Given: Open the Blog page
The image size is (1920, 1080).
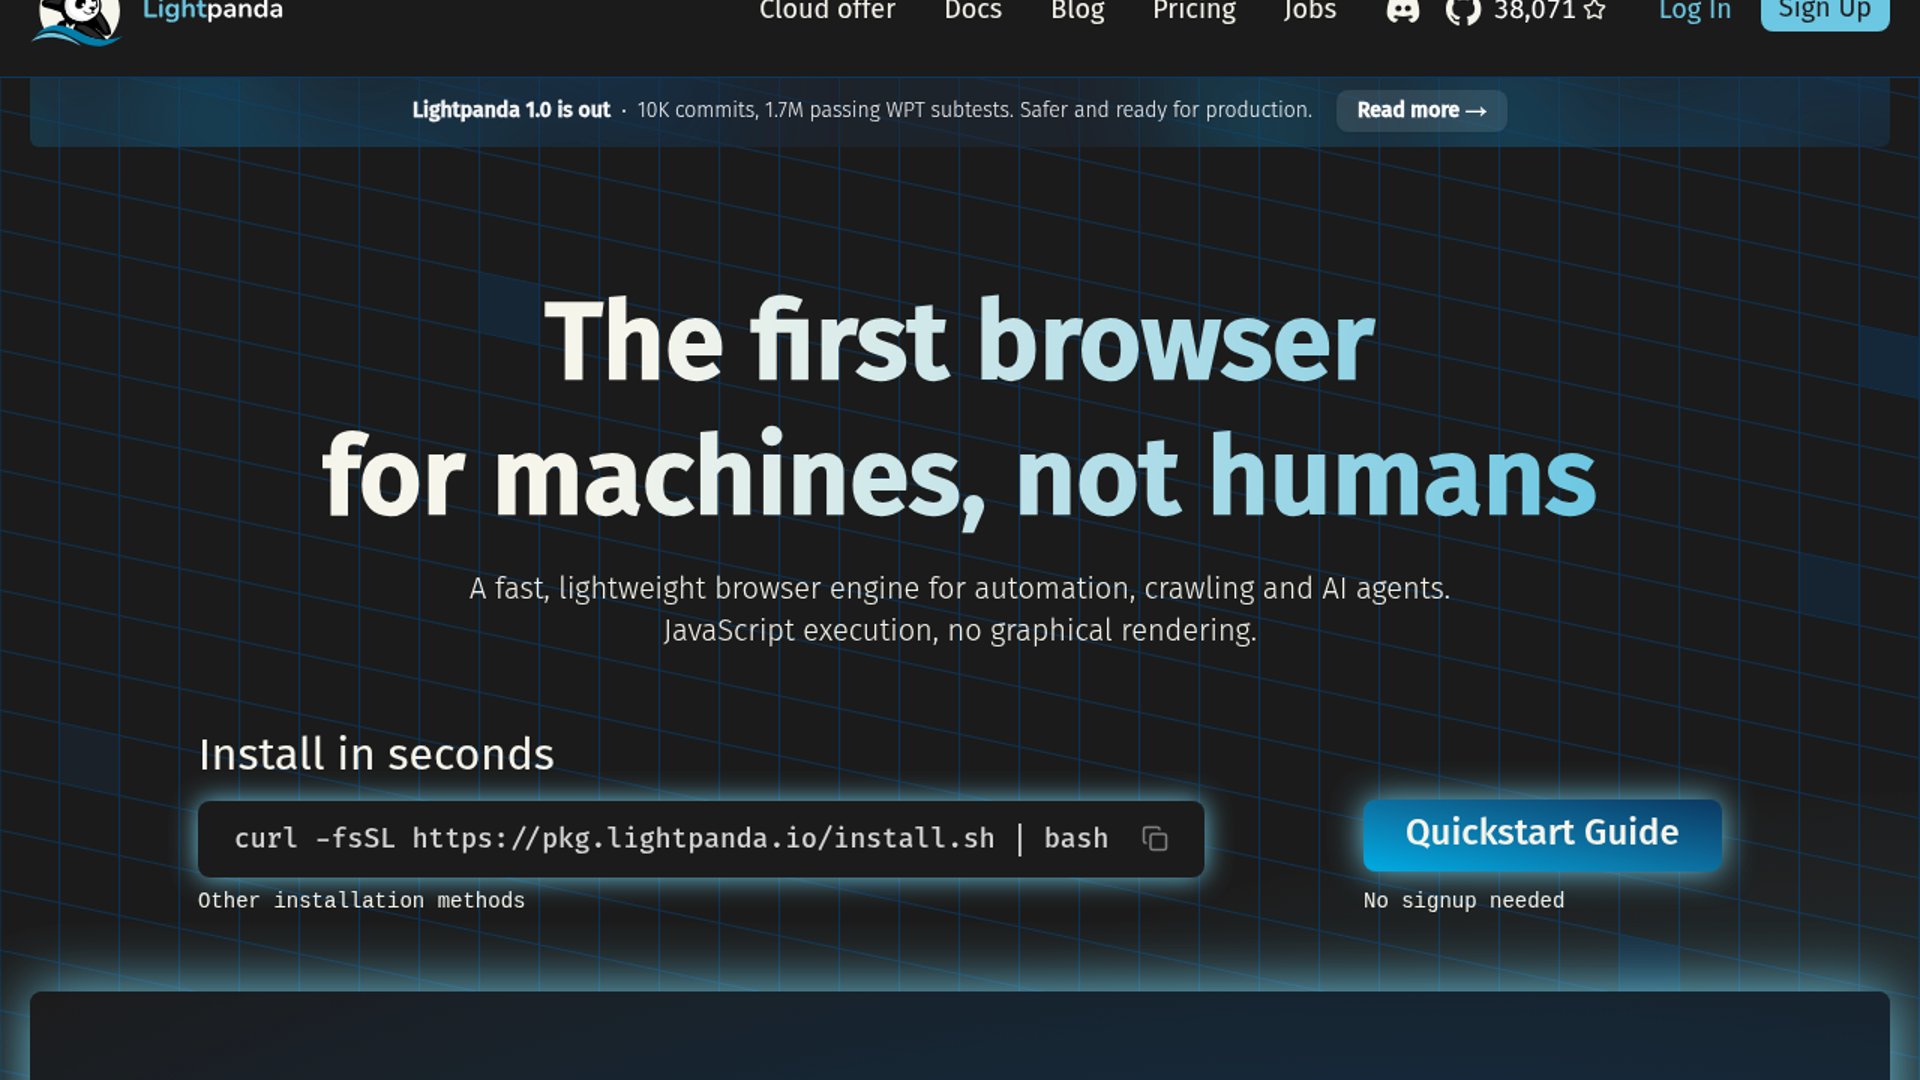Looking at the screenshot, I should click(1077, 11).
